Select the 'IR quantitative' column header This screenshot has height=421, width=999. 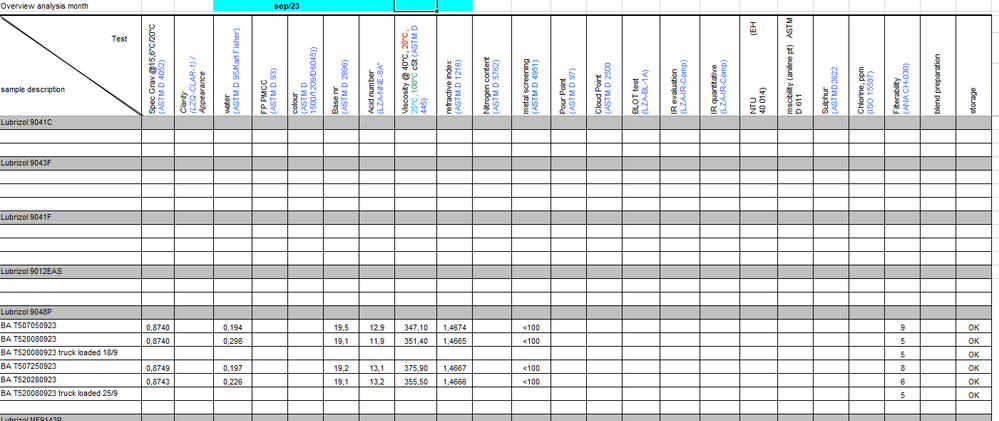tap(719, 66)
